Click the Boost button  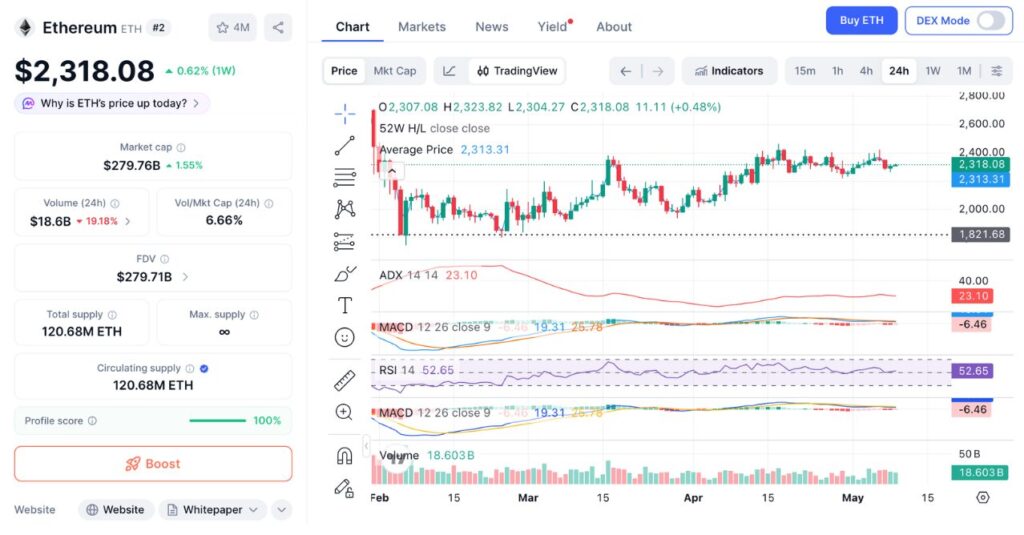[153, 464]
